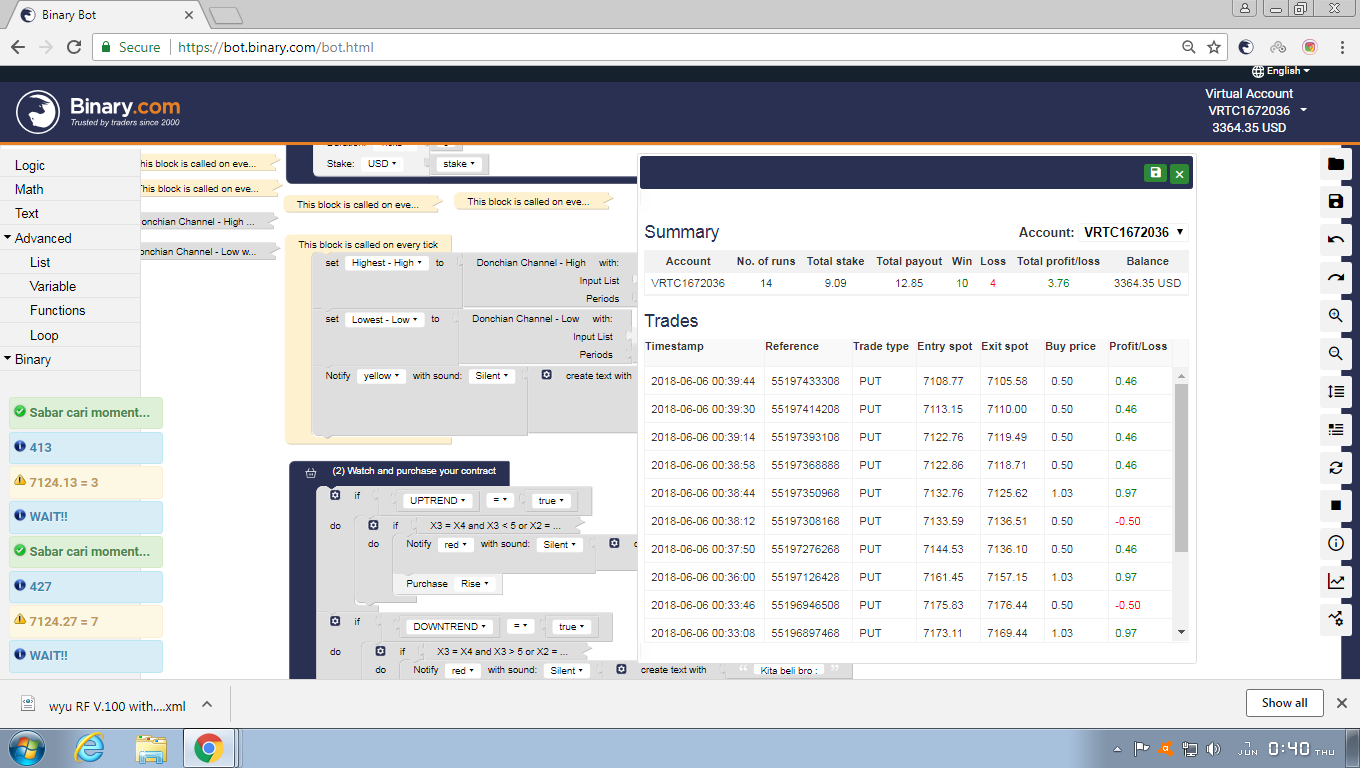Save the summary using green disk button
Viewport: 1360px width, 768px height.
1156,173
